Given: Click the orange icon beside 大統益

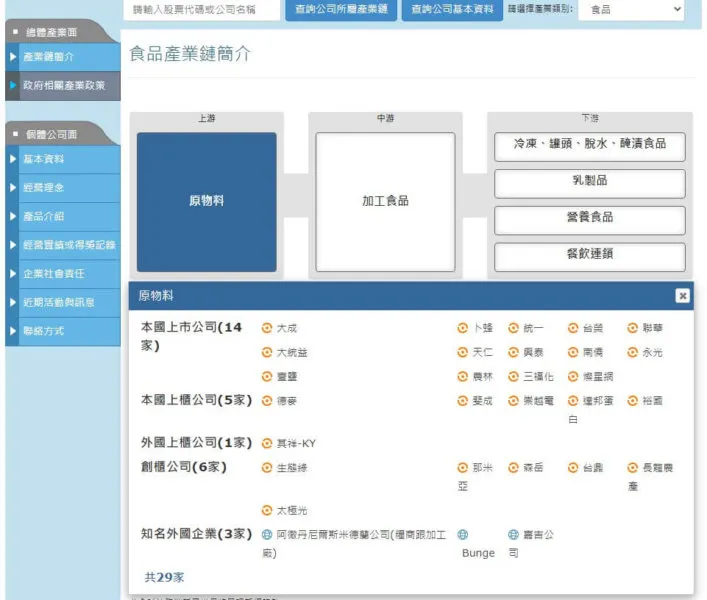Looking at the screenshot, I should point(267,353).
